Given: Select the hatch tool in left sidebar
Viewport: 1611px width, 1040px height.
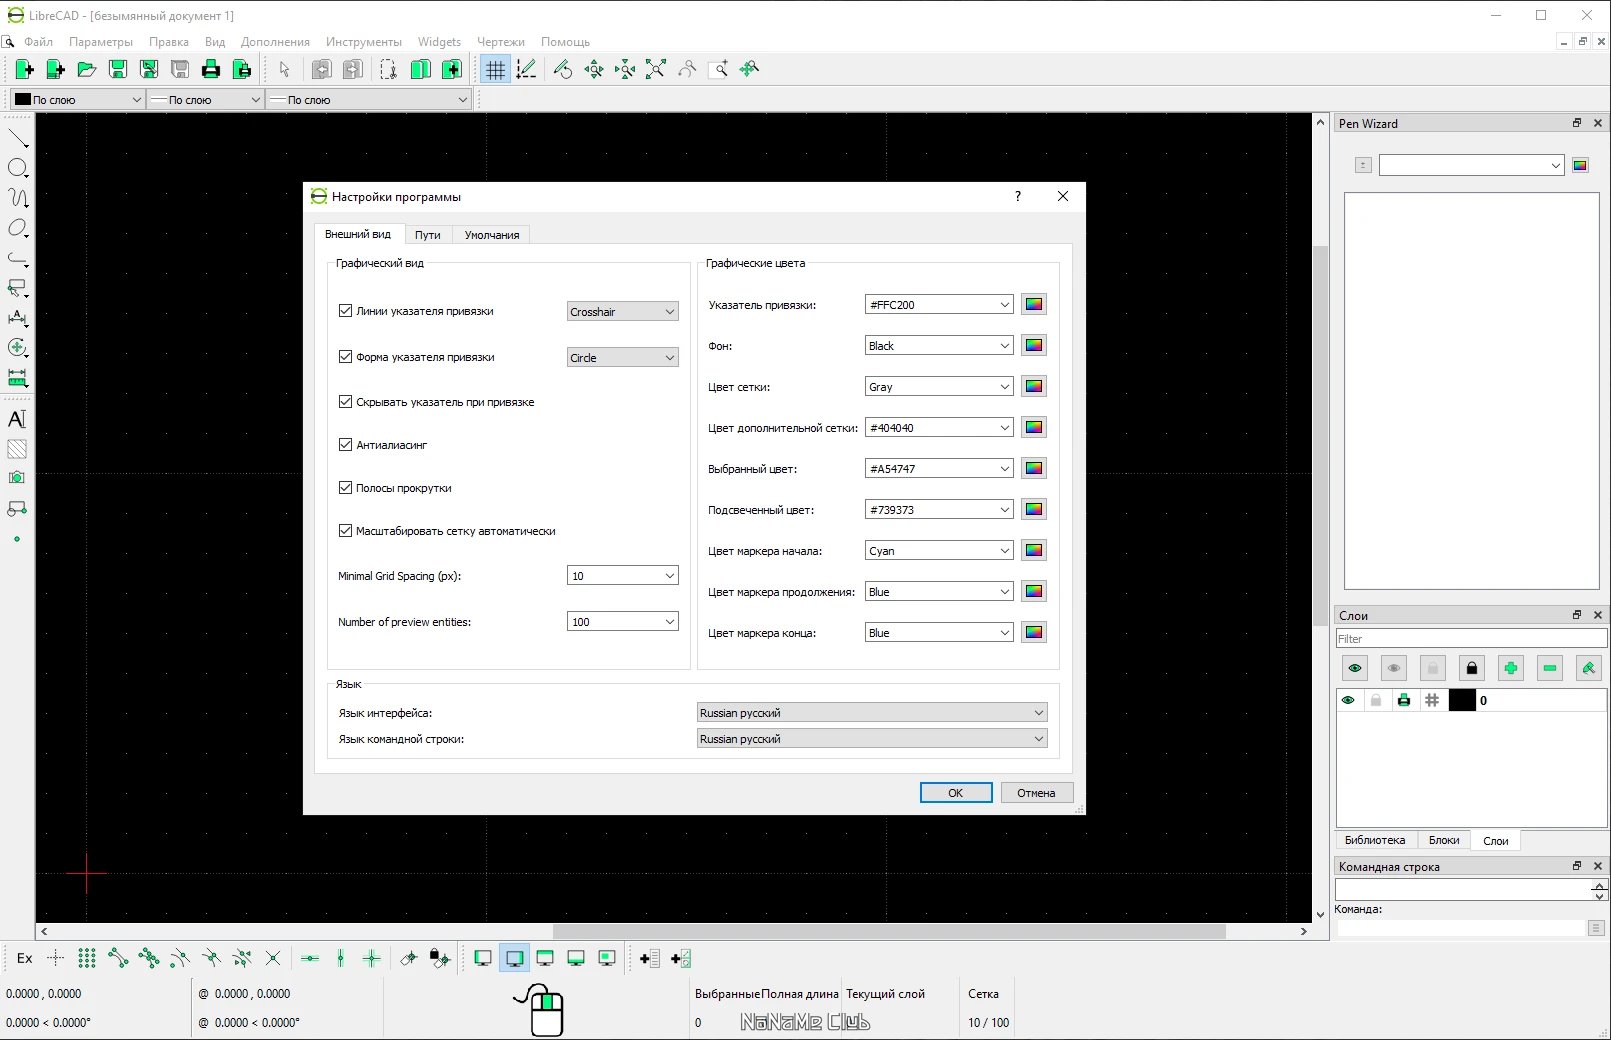Looking at the screenshot, I should [x=17, y=449].
